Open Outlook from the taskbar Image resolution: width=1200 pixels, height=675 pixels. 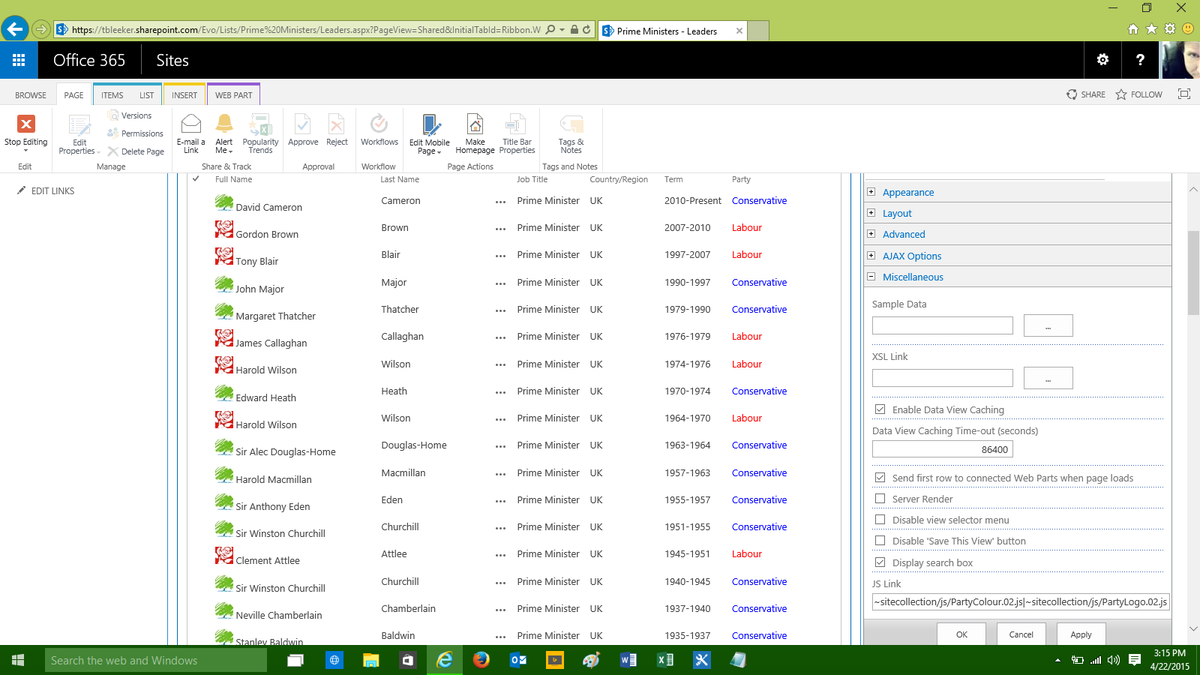coord(518,660)
